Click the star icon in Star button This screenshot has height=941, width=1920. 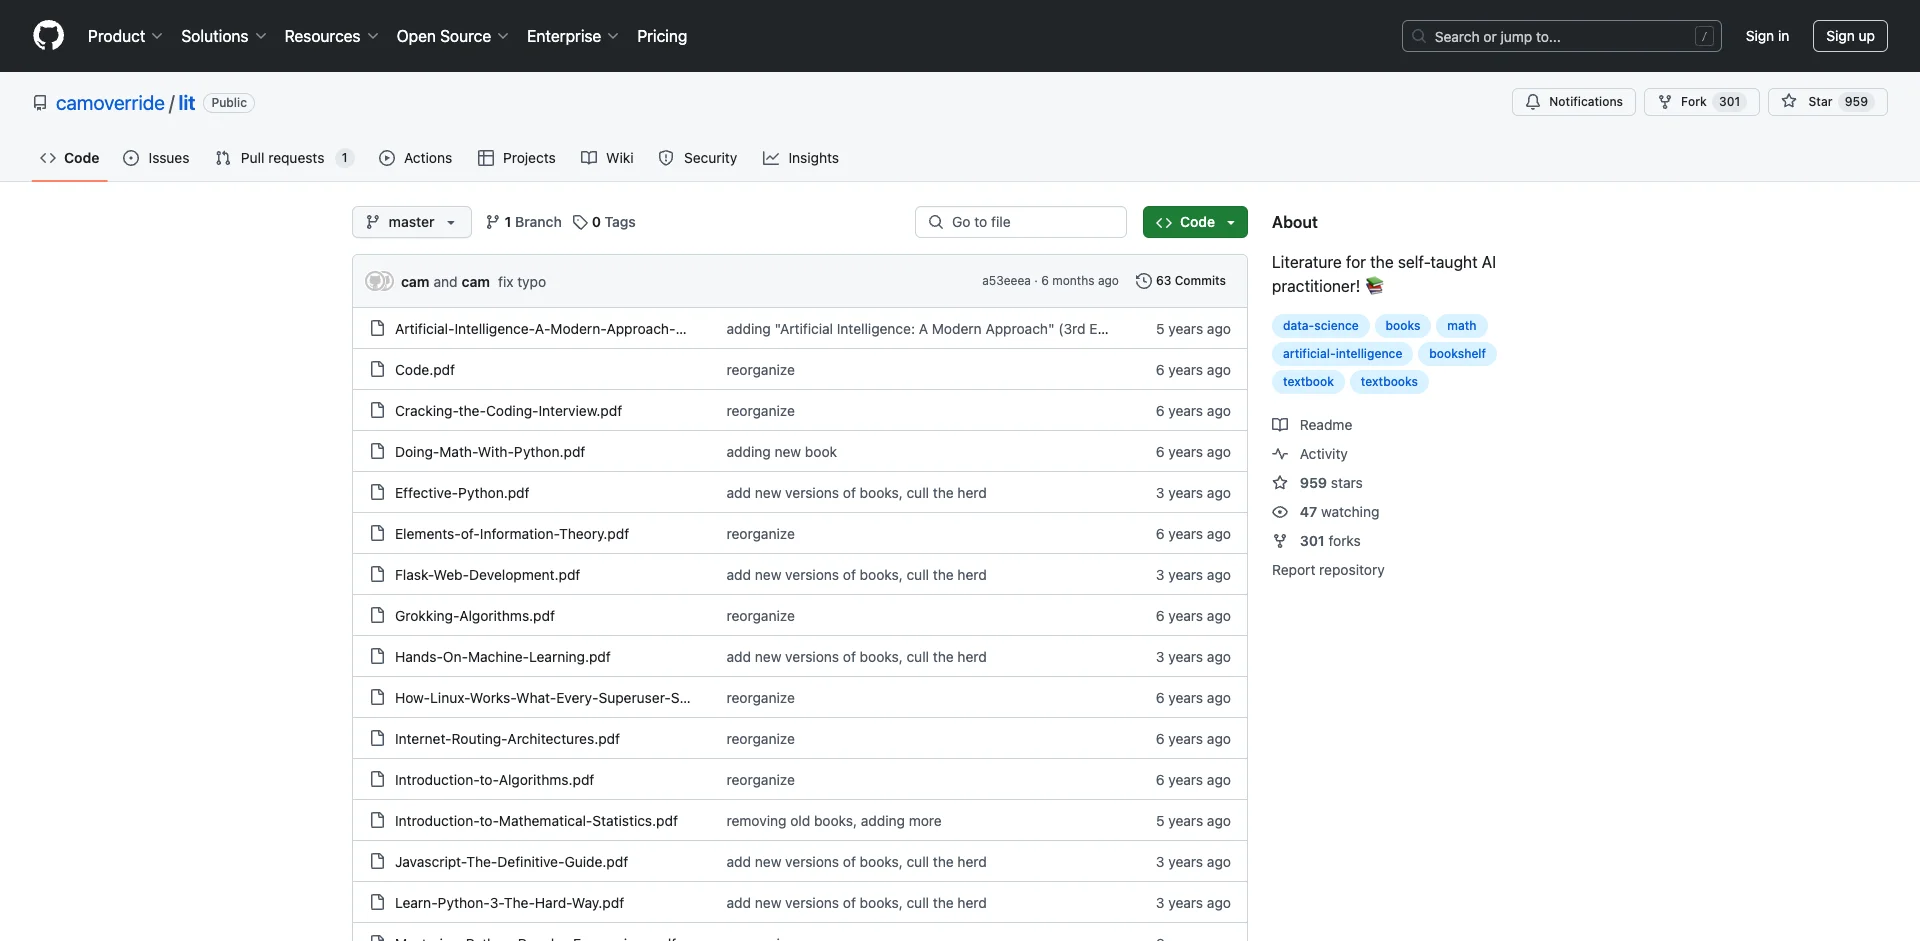pos(1789,102)
